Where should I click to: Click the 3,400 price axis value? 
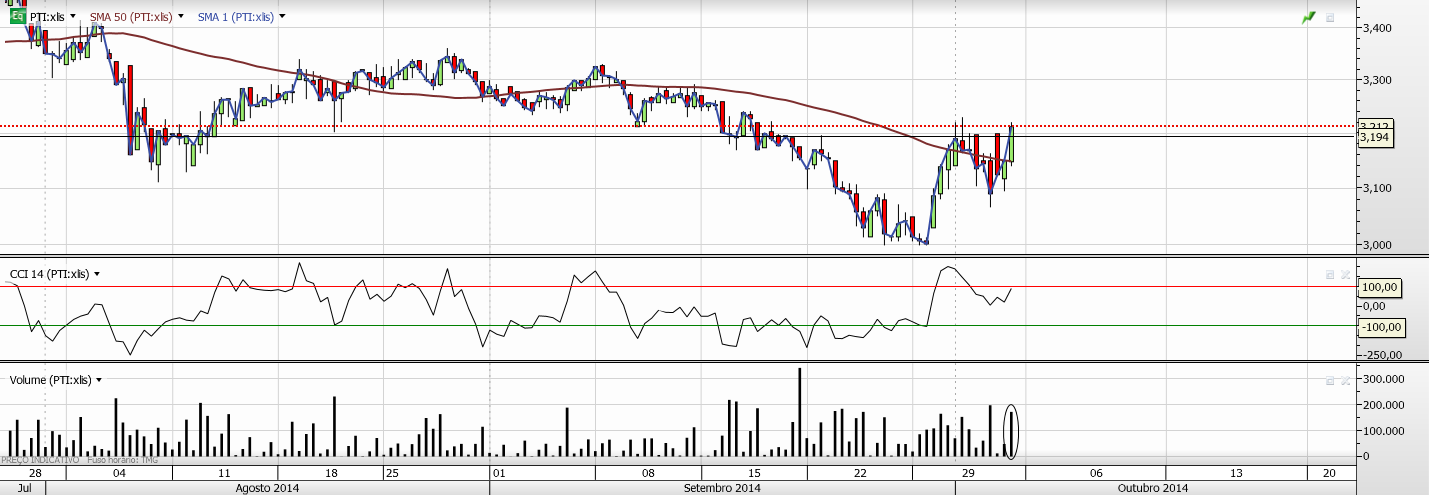[1376, 28]
